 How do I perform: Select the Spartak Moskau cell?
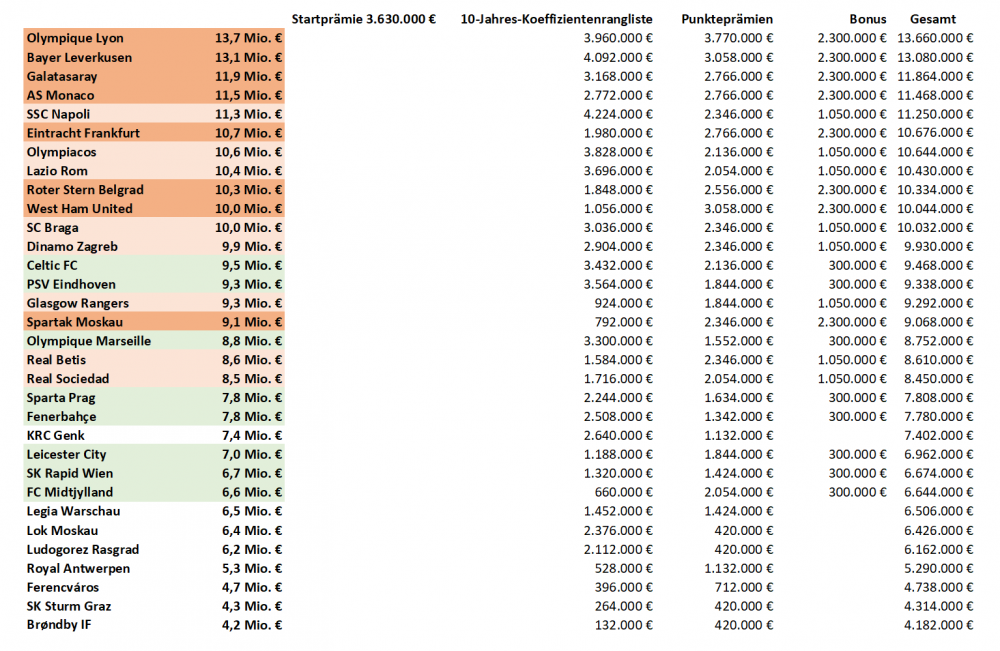75,323
